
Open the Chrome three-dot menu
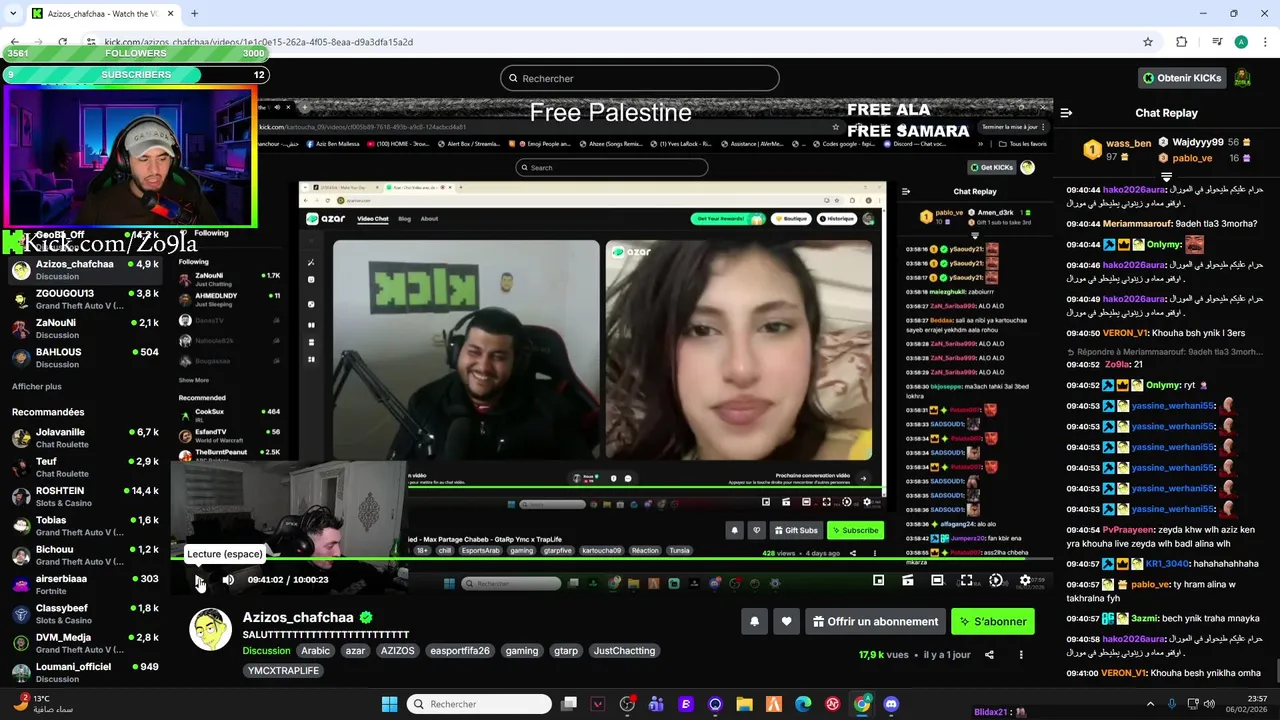[1264, 42]
